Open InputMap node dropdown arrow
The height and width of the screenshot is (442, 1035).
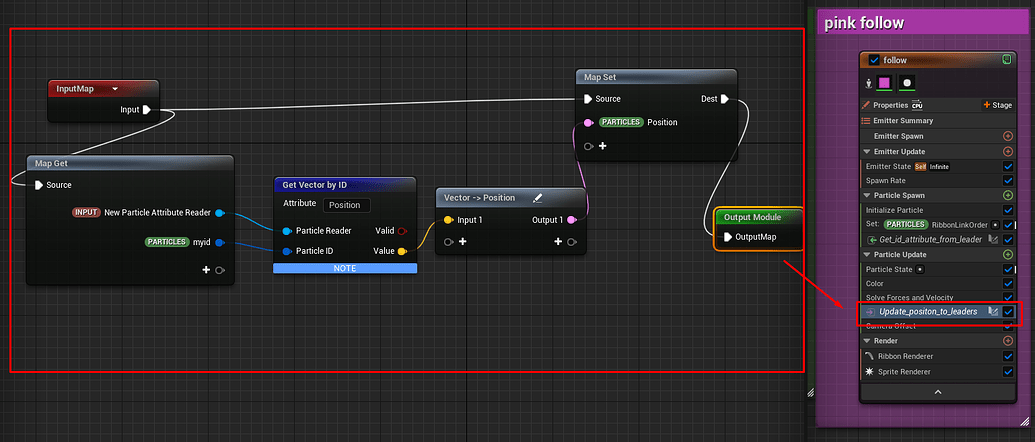(115, 88)
